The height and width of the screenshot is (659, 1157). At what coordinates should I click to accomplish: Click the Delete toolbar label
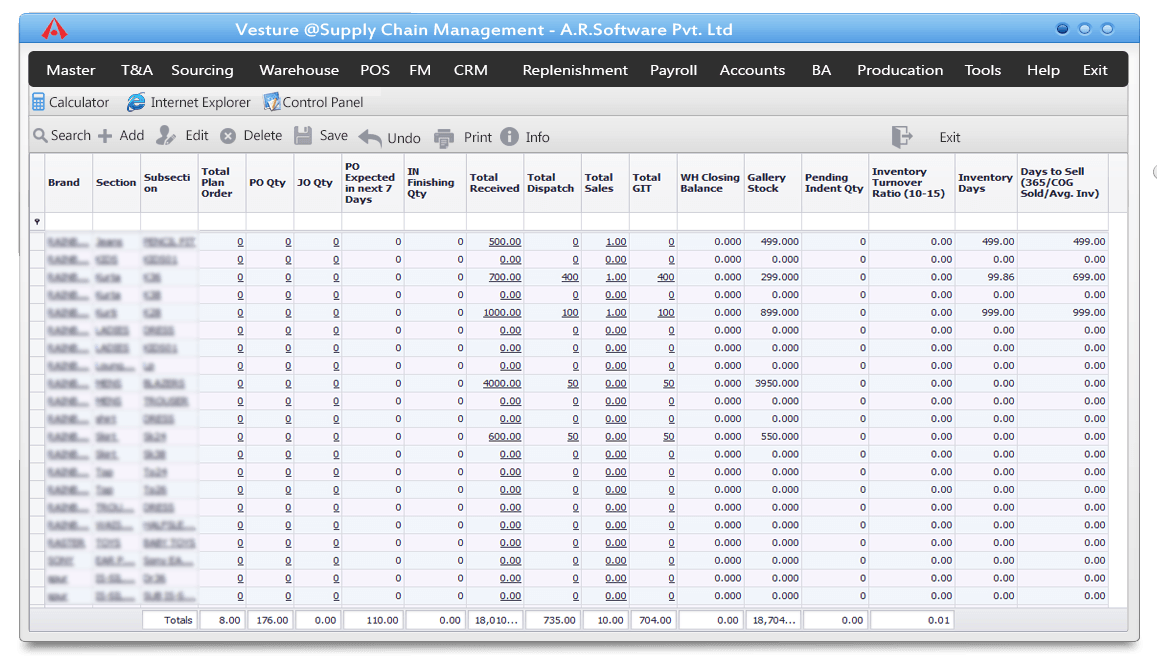(263, 136)
